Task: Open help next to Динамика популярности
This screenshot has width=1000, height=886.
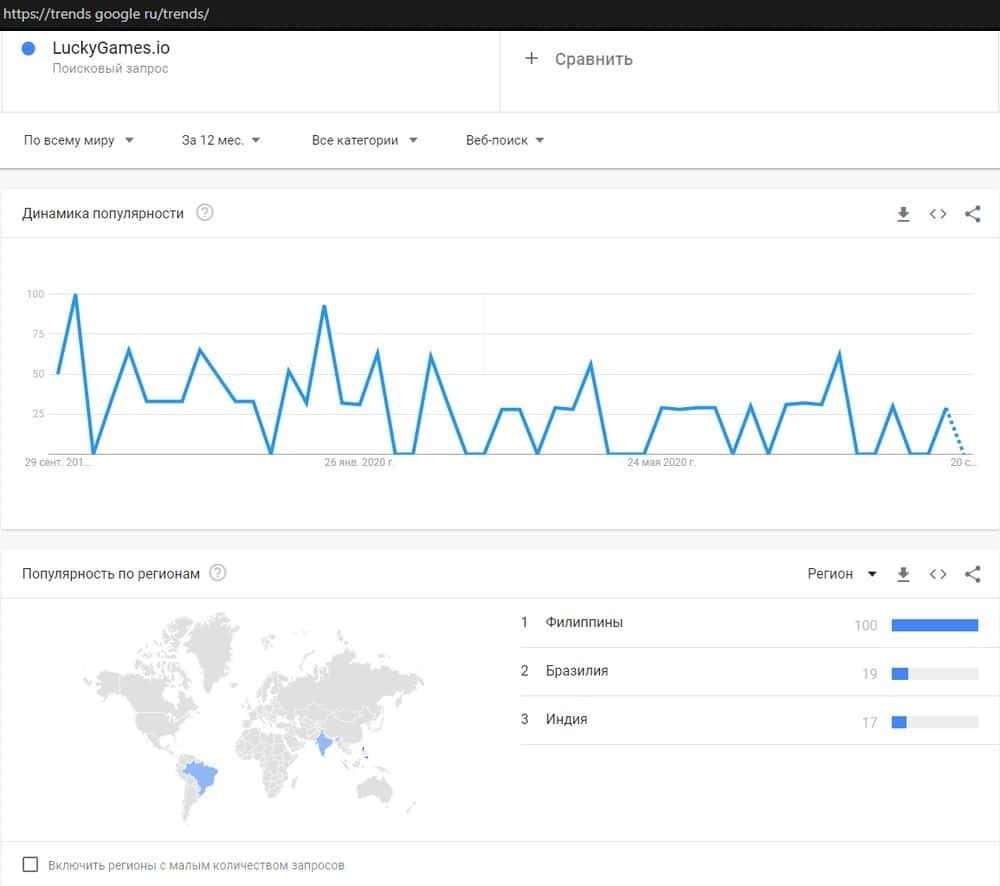Action: 205,213
